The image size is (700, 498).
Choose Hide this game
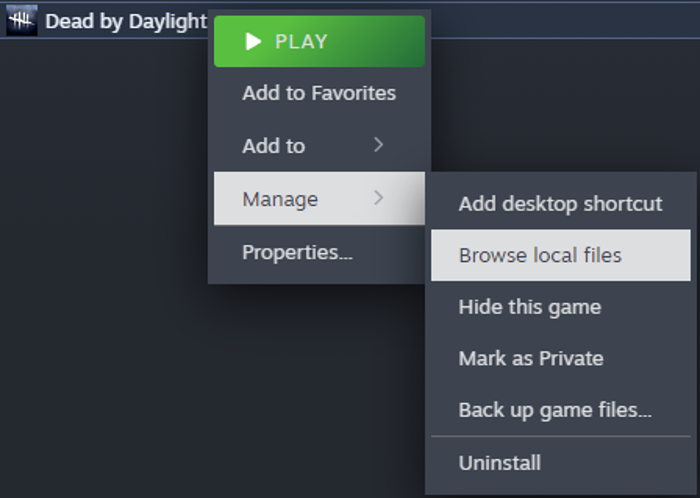(561, 307)
